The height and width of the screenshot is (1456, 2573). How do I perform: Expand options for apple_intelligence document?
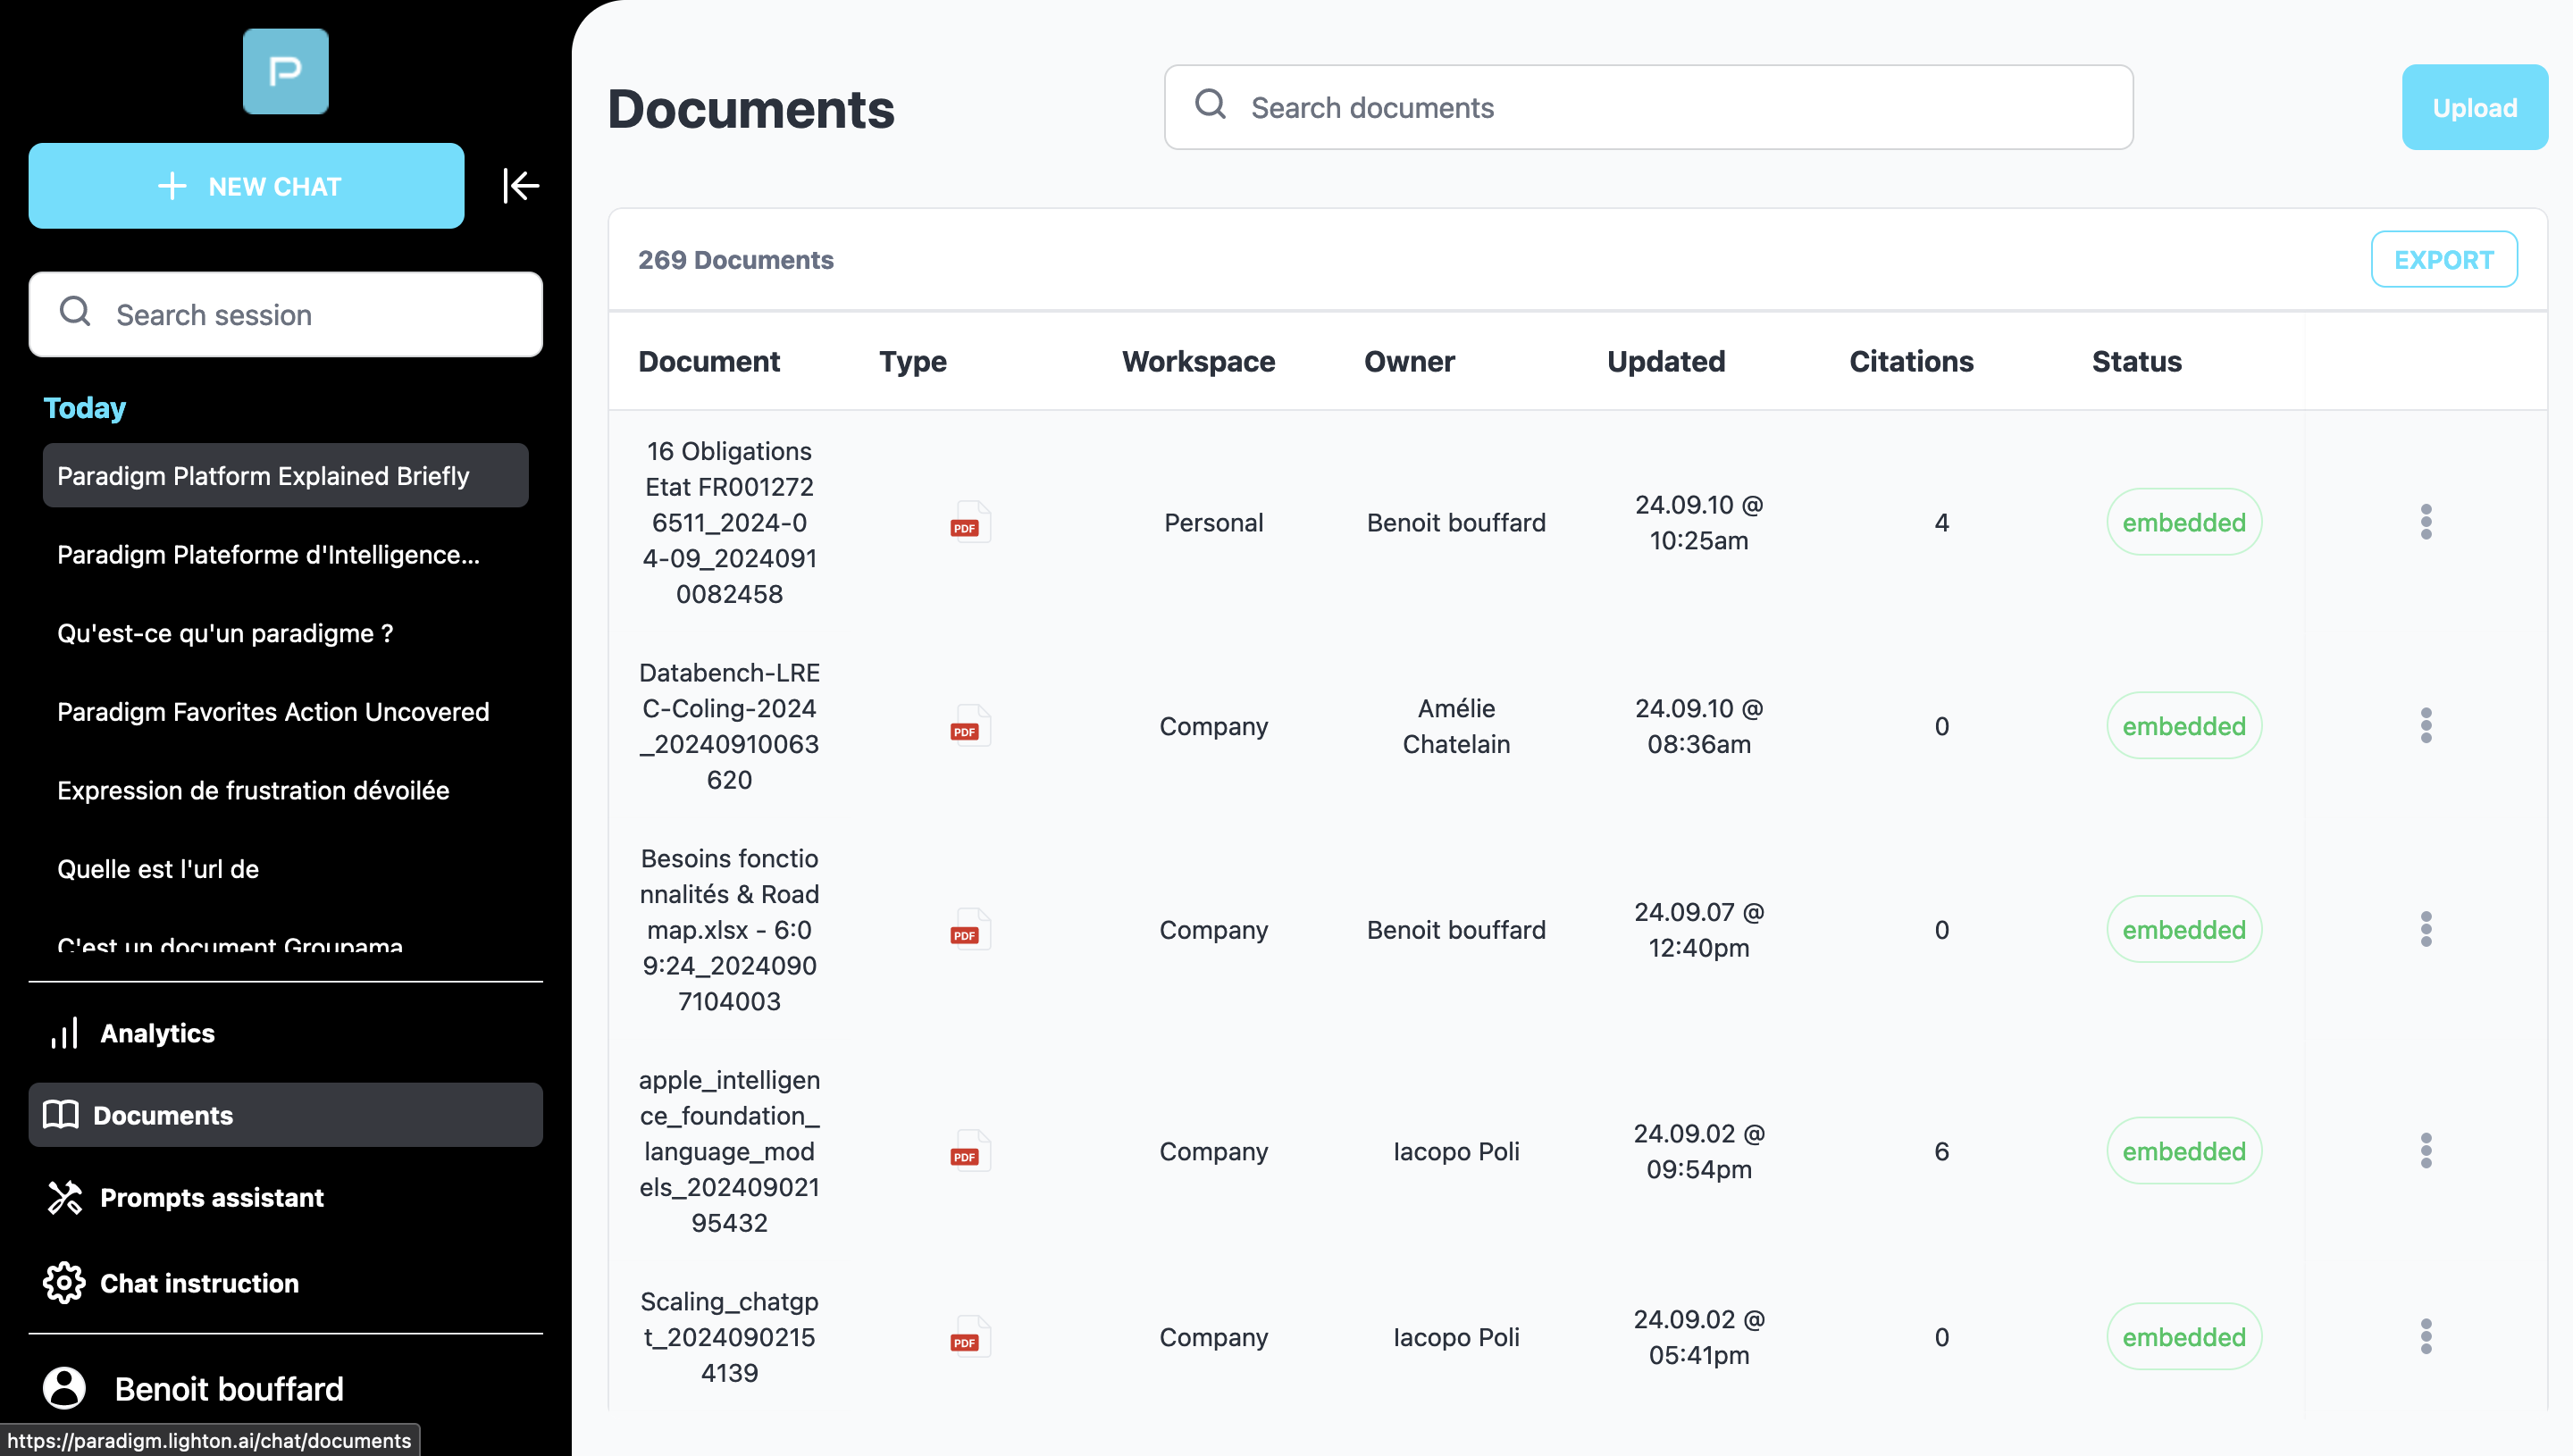click(2426, 1151)
